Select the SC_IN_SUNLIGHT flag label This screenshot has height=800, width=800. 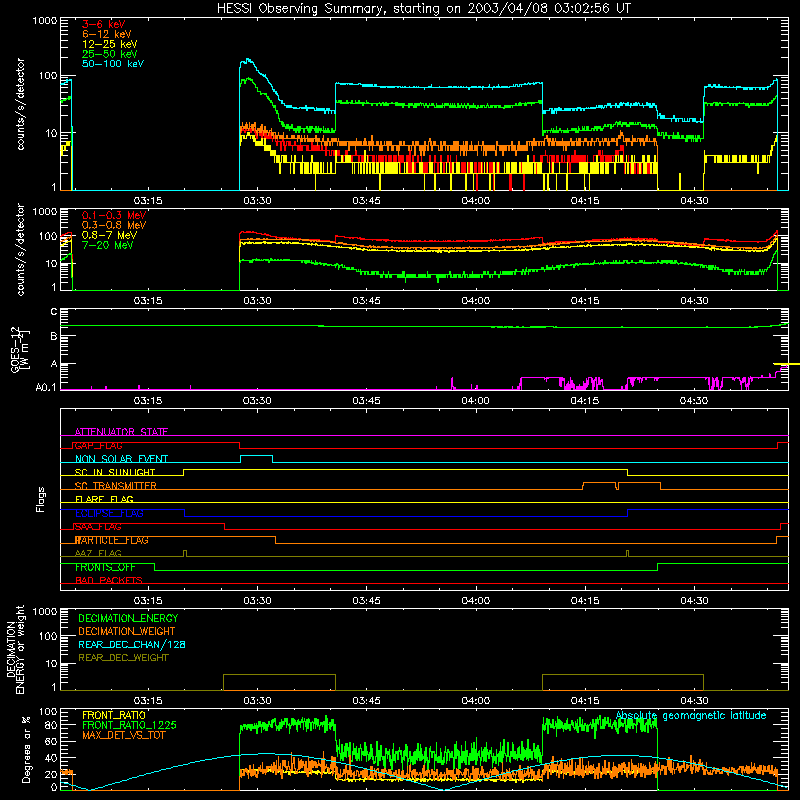coord(115,472)
